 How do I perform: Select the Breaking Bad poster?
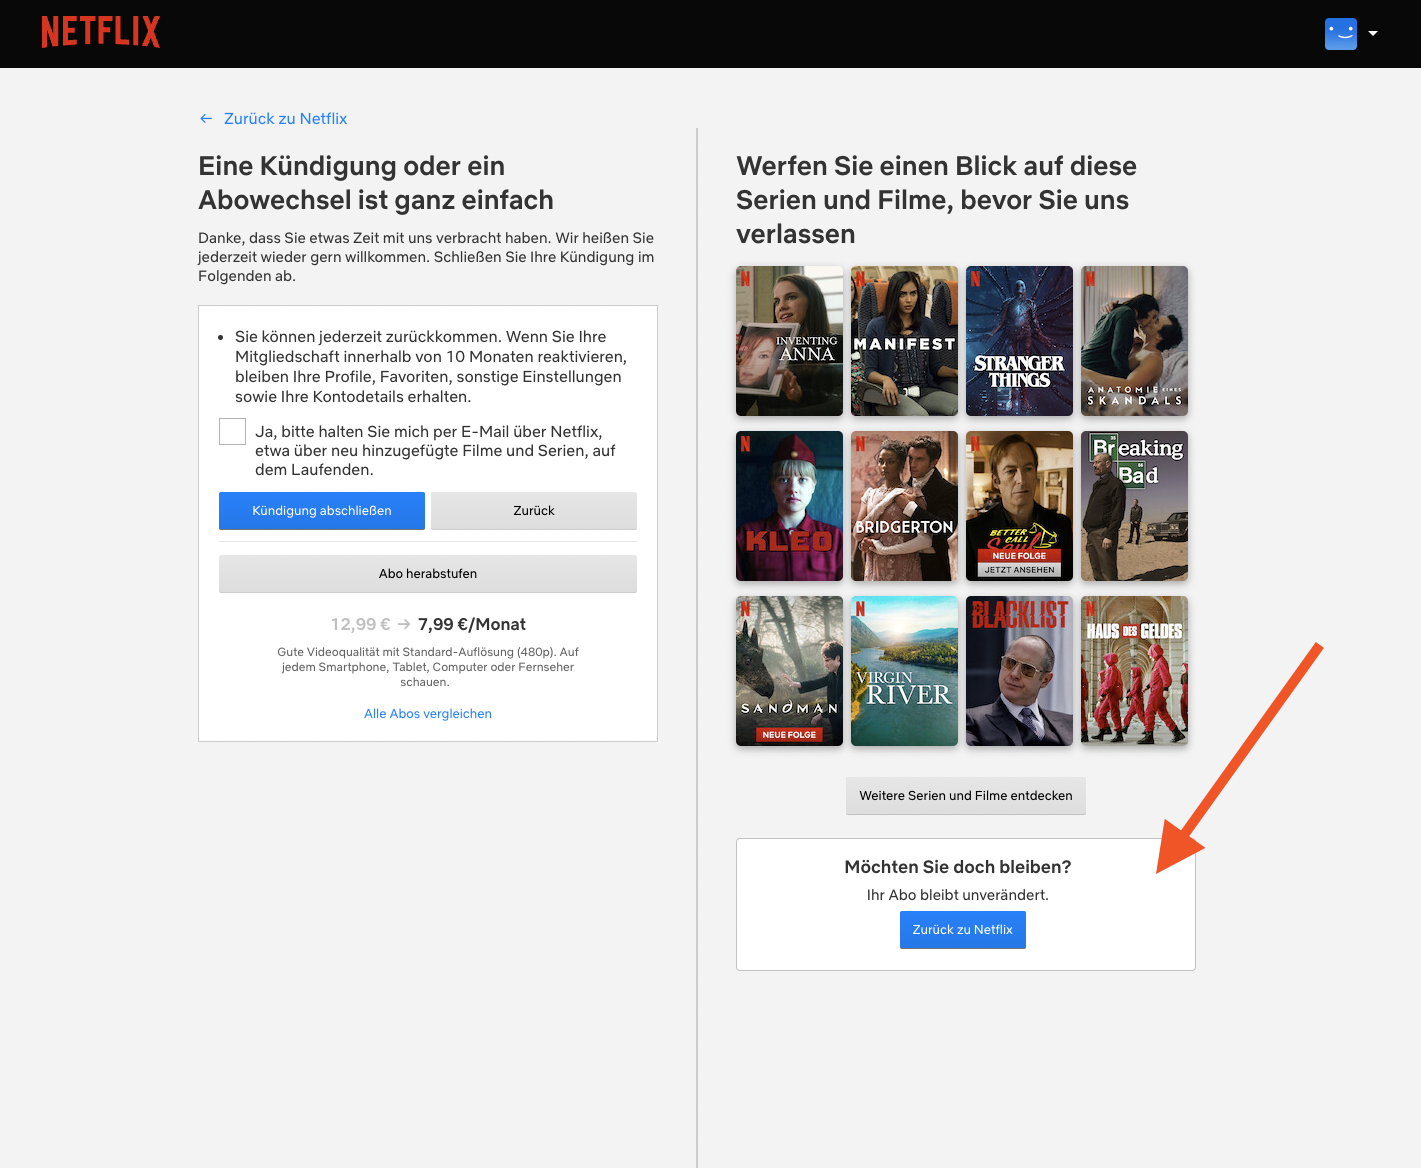point(1134,506)
